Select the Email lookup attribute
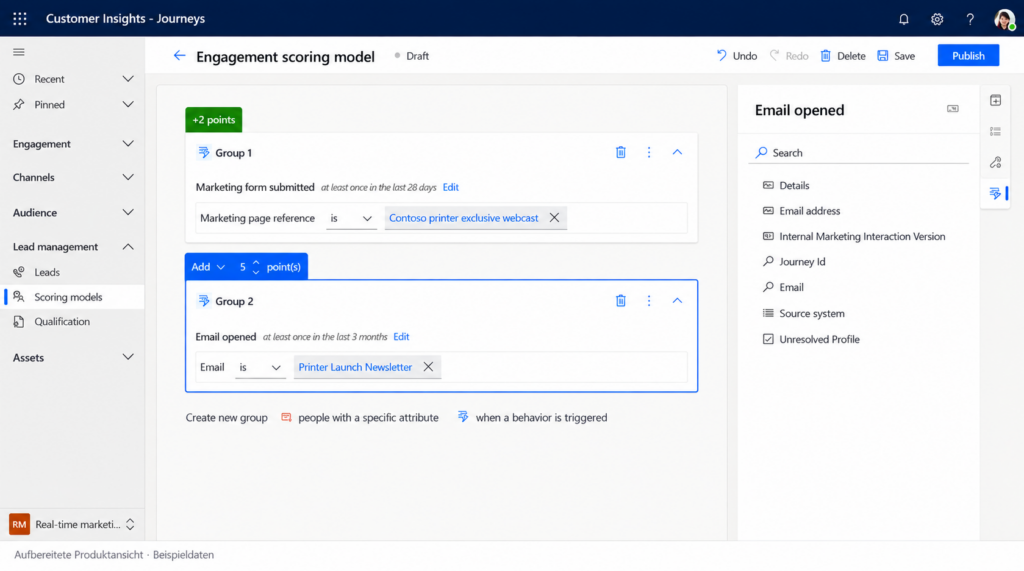1024x571 pixels. pos(783,287)
